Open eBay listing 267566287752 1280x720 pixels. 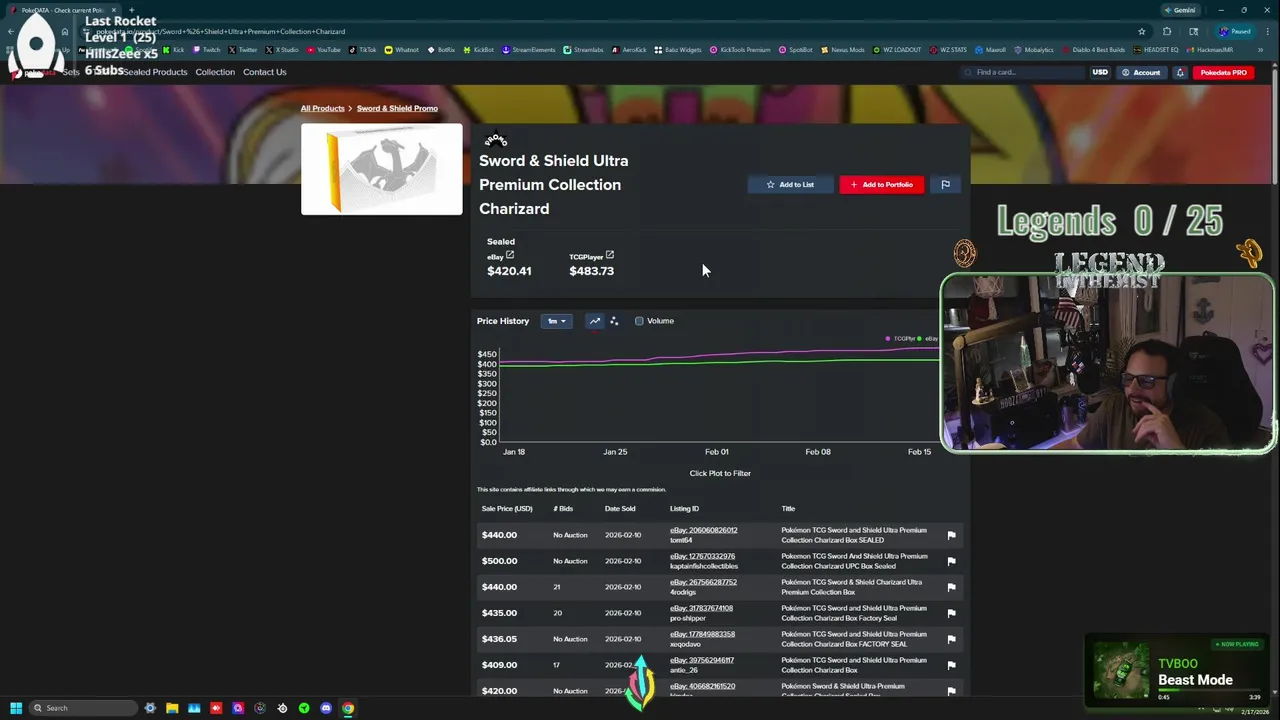703,582
